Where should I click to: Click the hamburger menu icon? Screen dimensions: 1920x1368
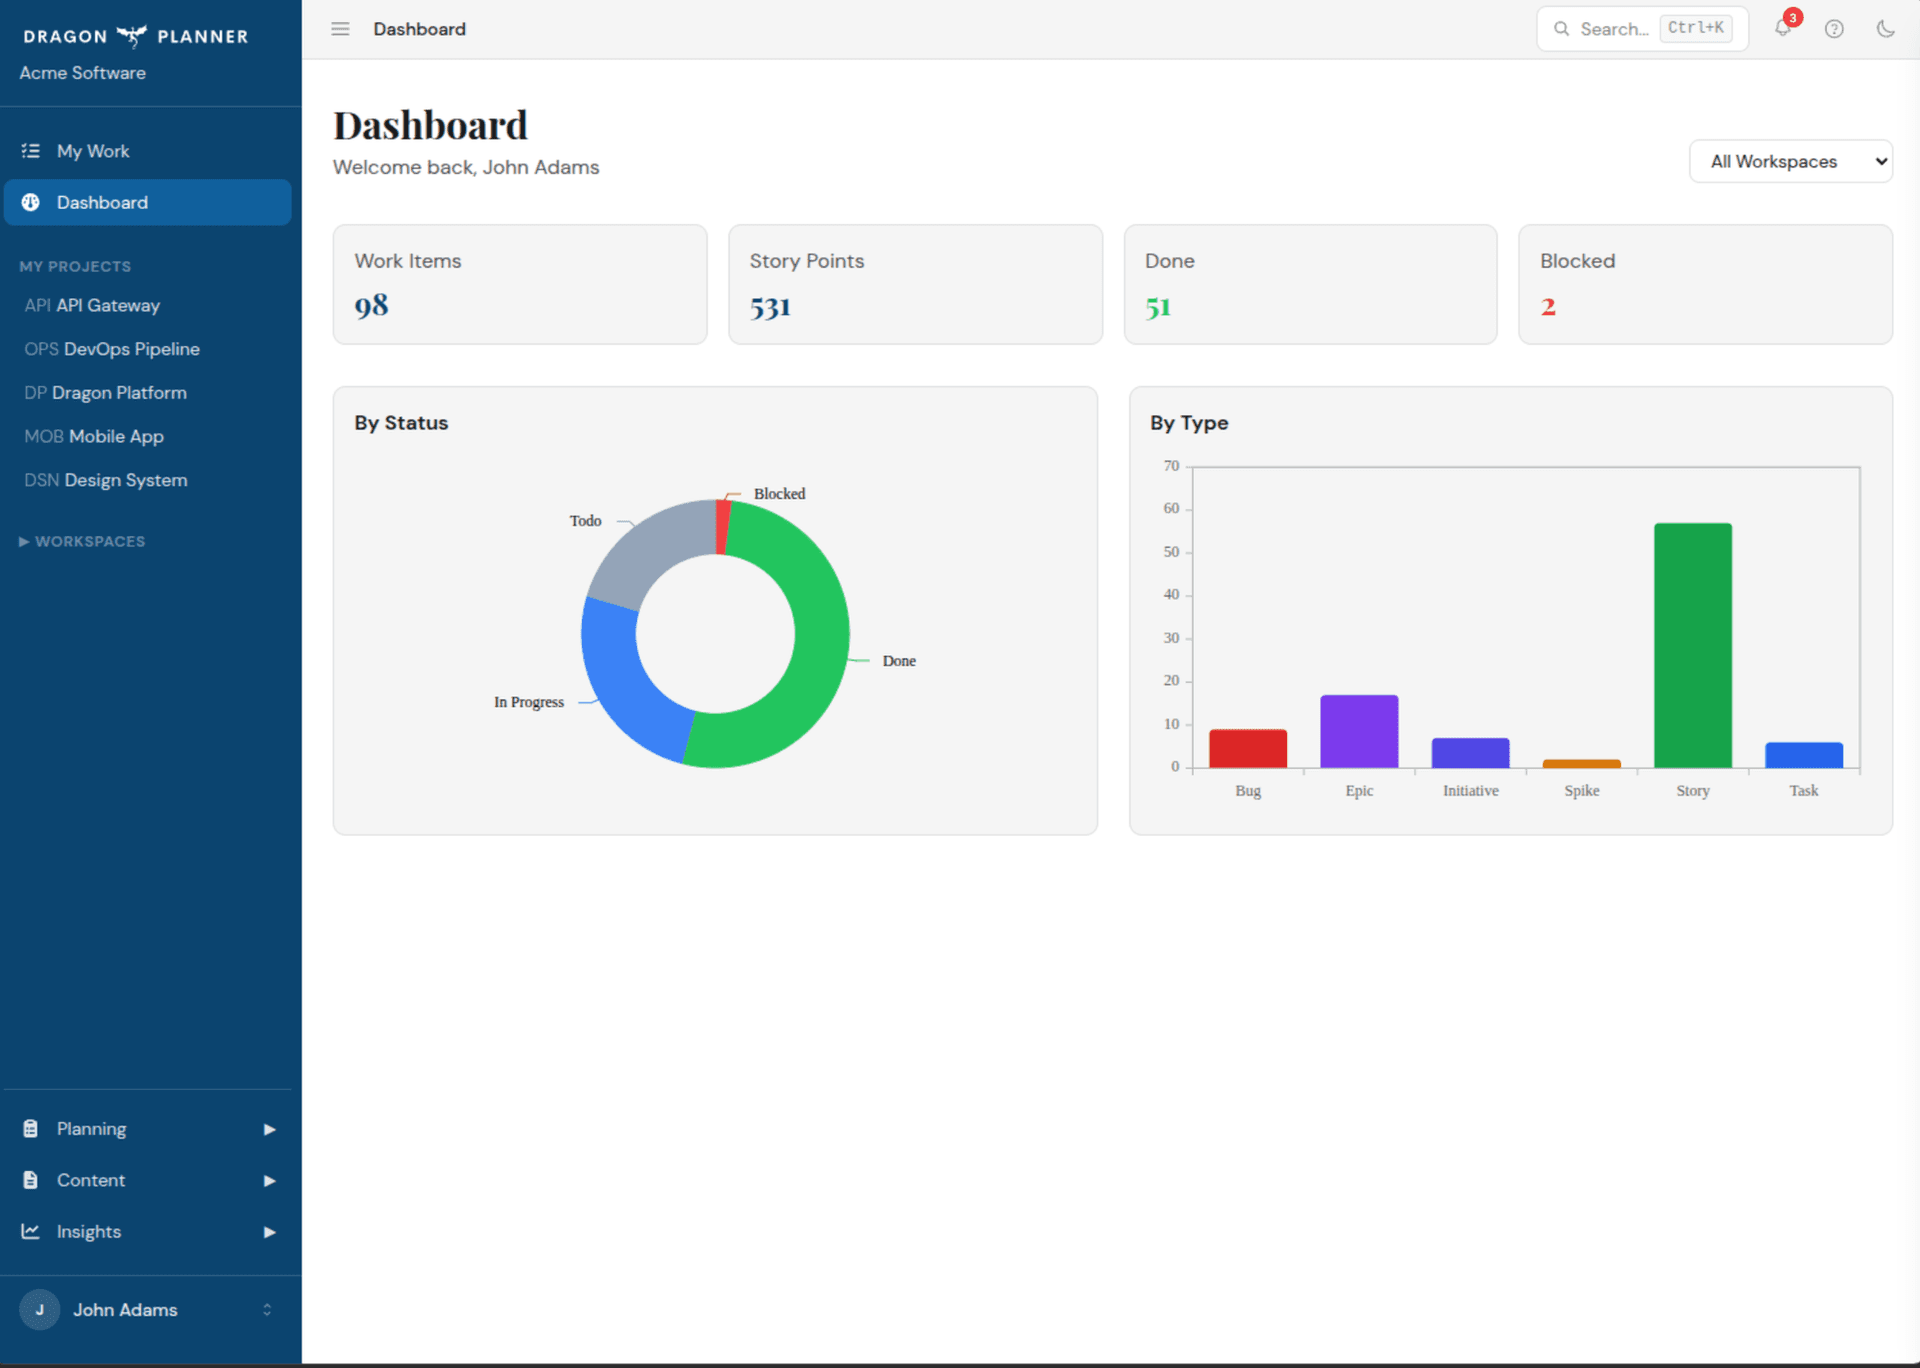[x=340, y=29]
